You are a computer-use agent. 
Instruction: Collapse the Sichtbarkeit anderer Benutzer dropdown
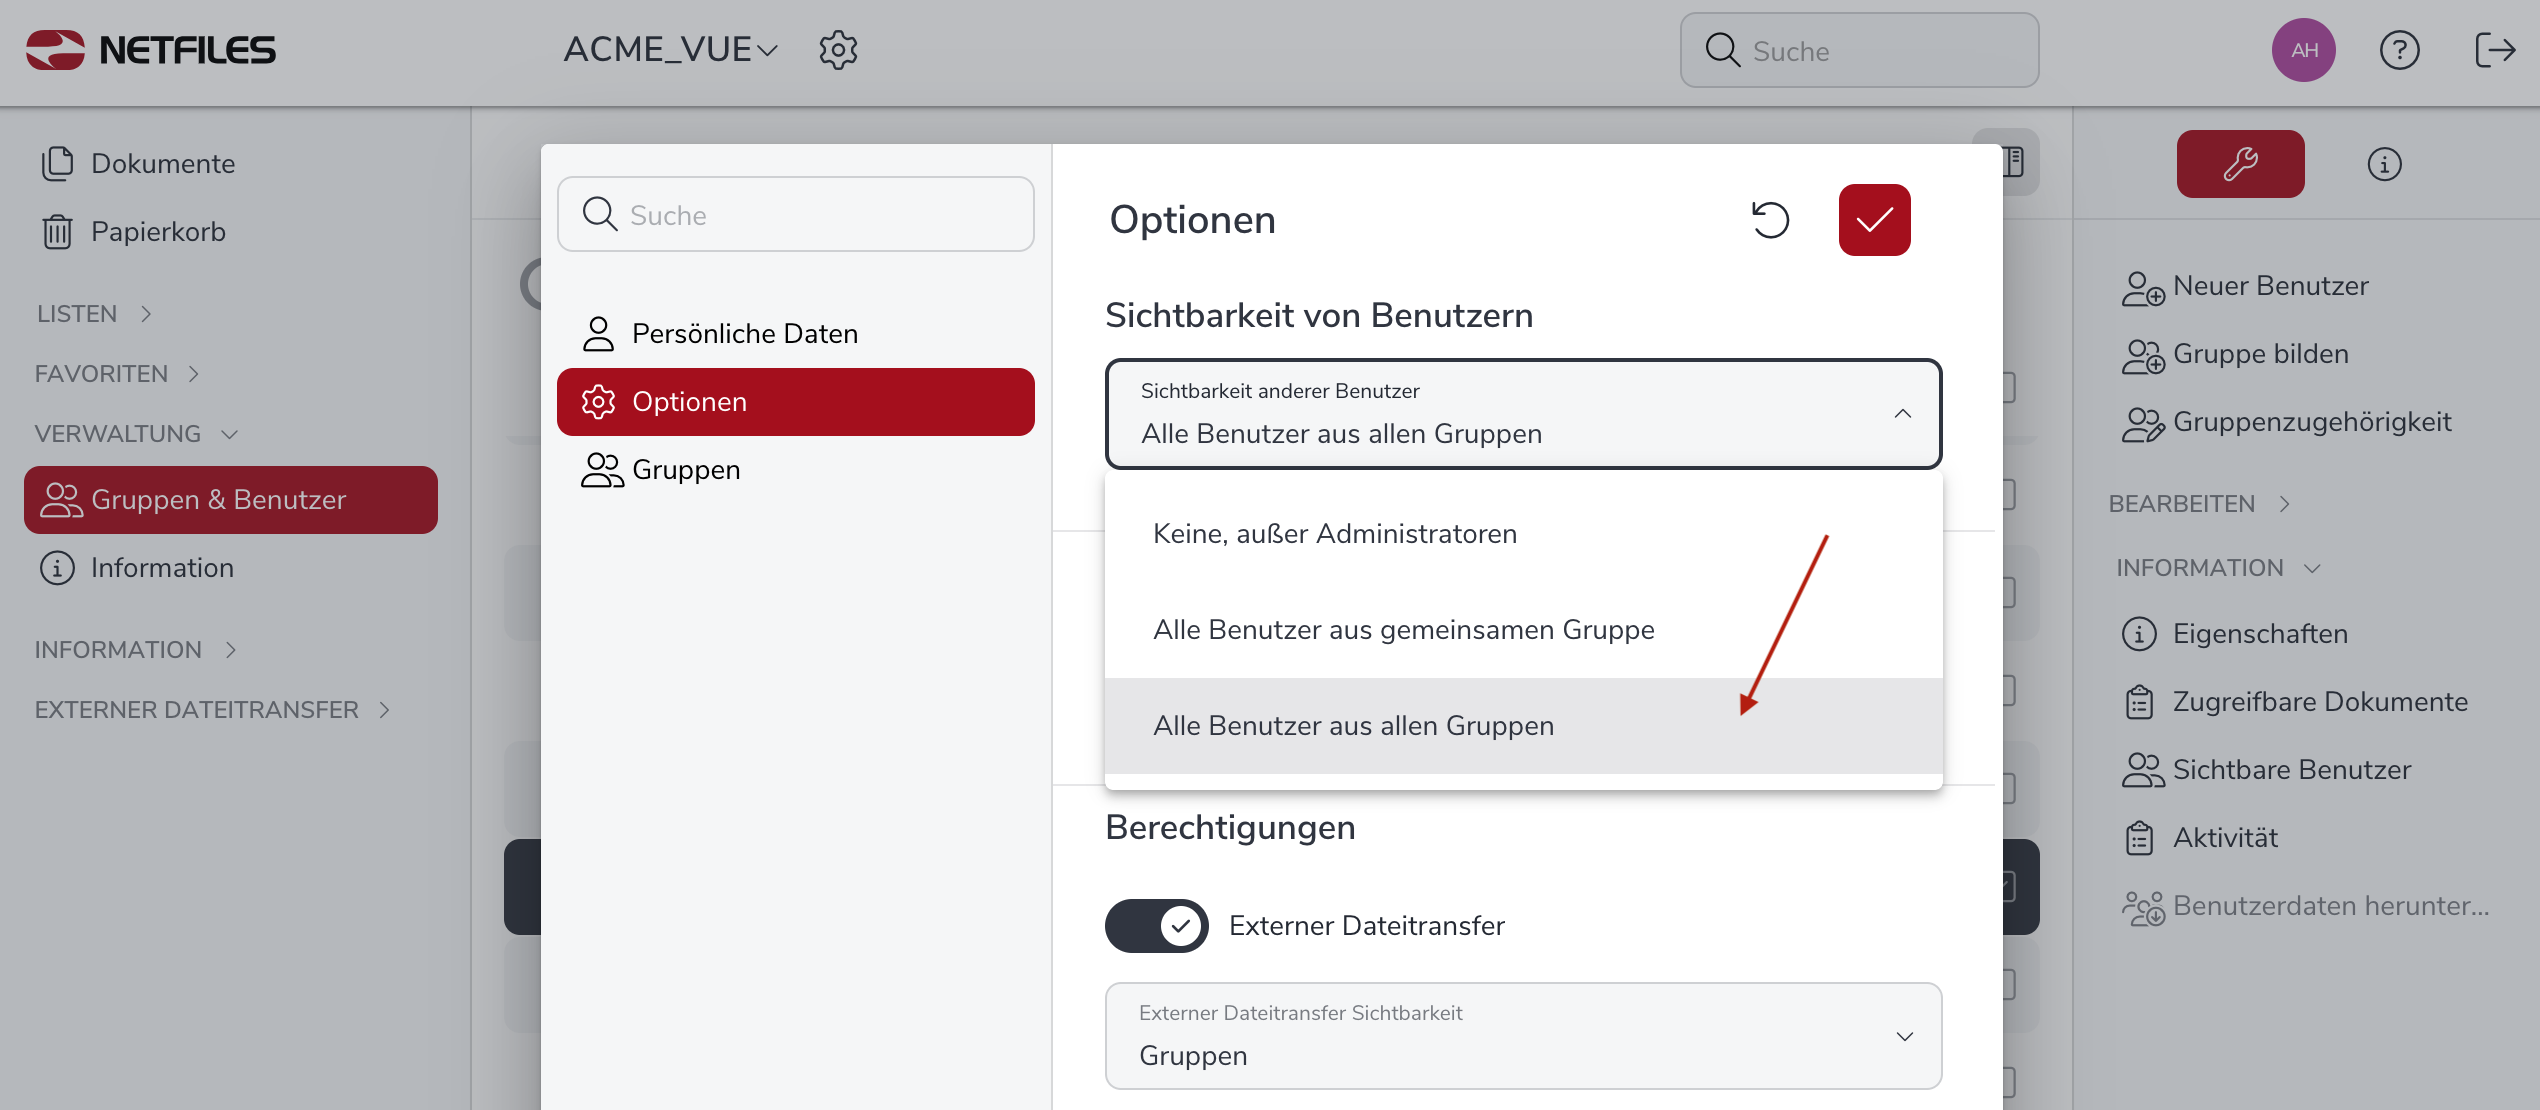pos(1902,414)
